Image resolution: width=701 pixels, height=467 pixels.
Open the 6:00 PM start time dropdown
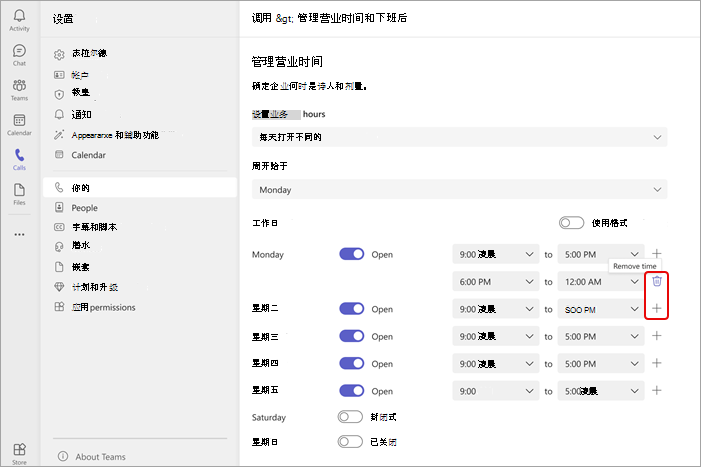click(496, 282)
